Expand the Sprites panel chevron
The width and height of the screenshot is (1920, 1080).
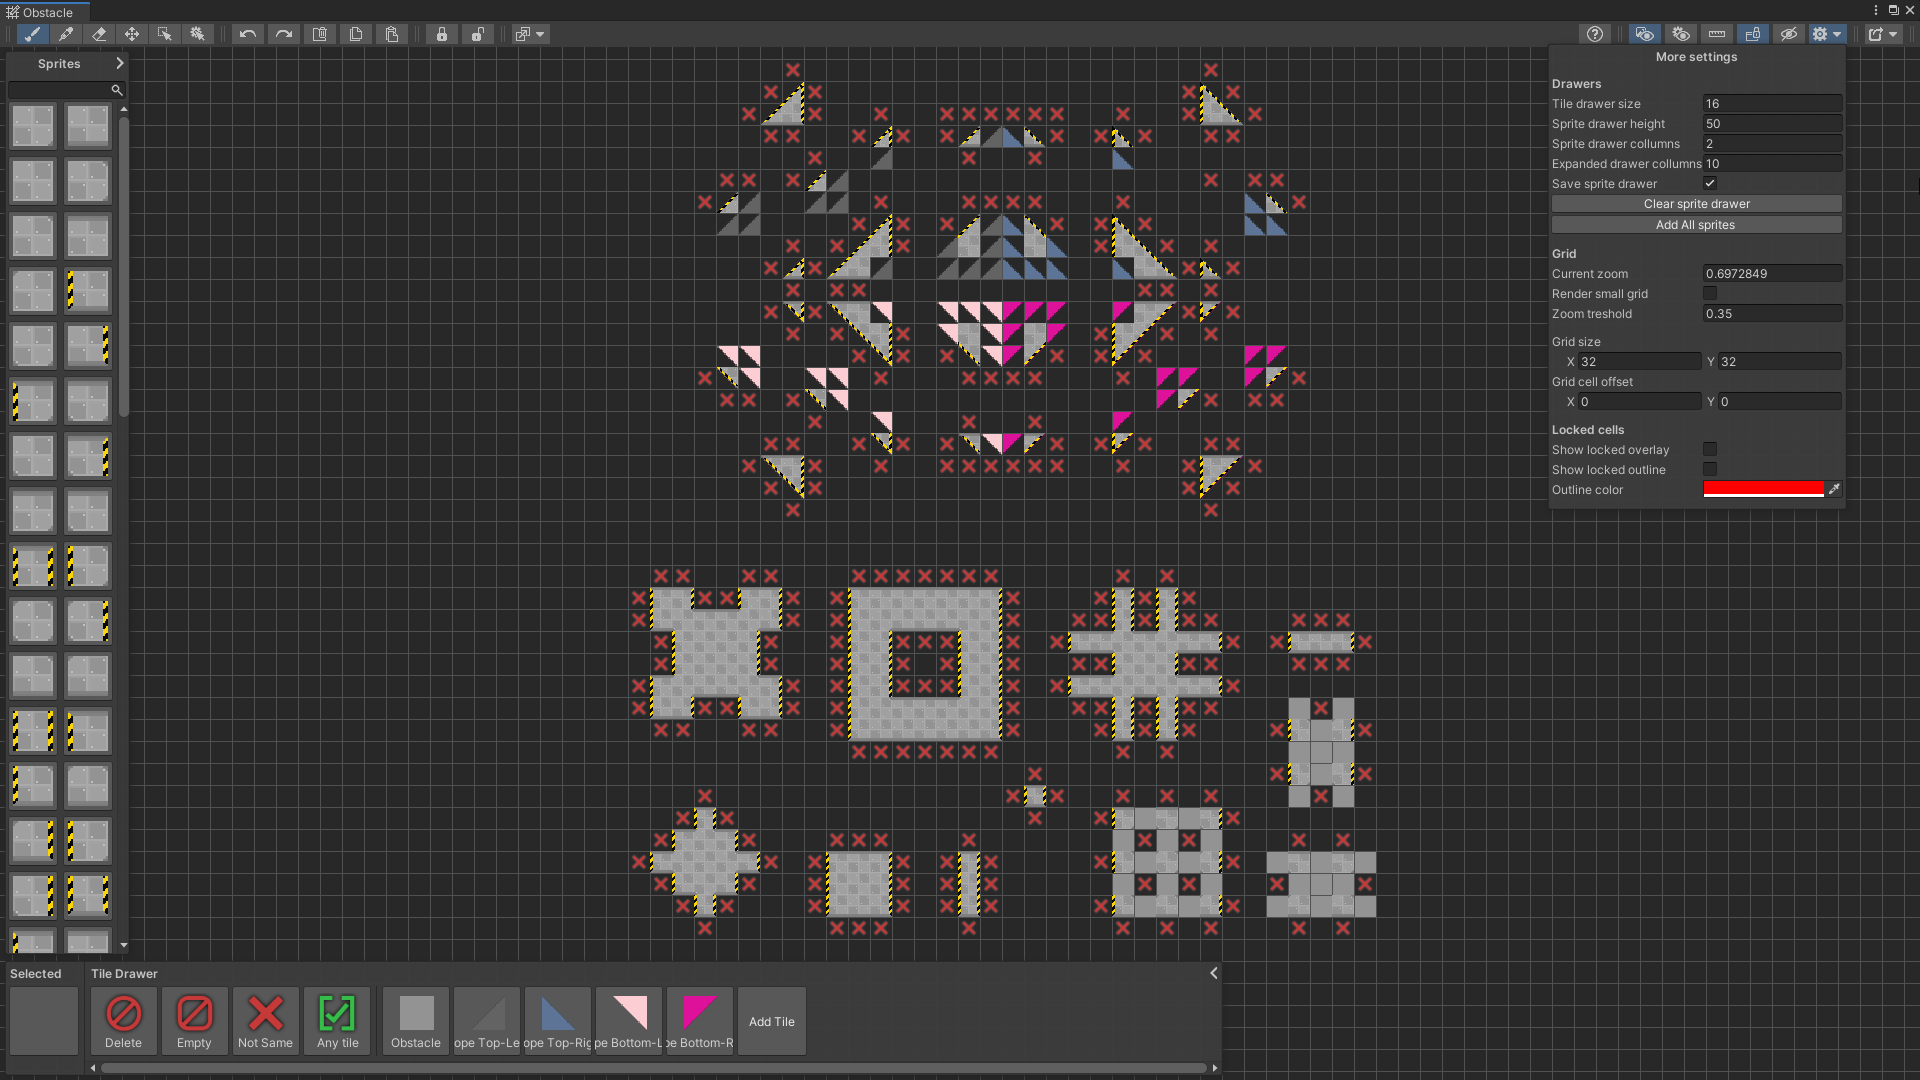120,63
